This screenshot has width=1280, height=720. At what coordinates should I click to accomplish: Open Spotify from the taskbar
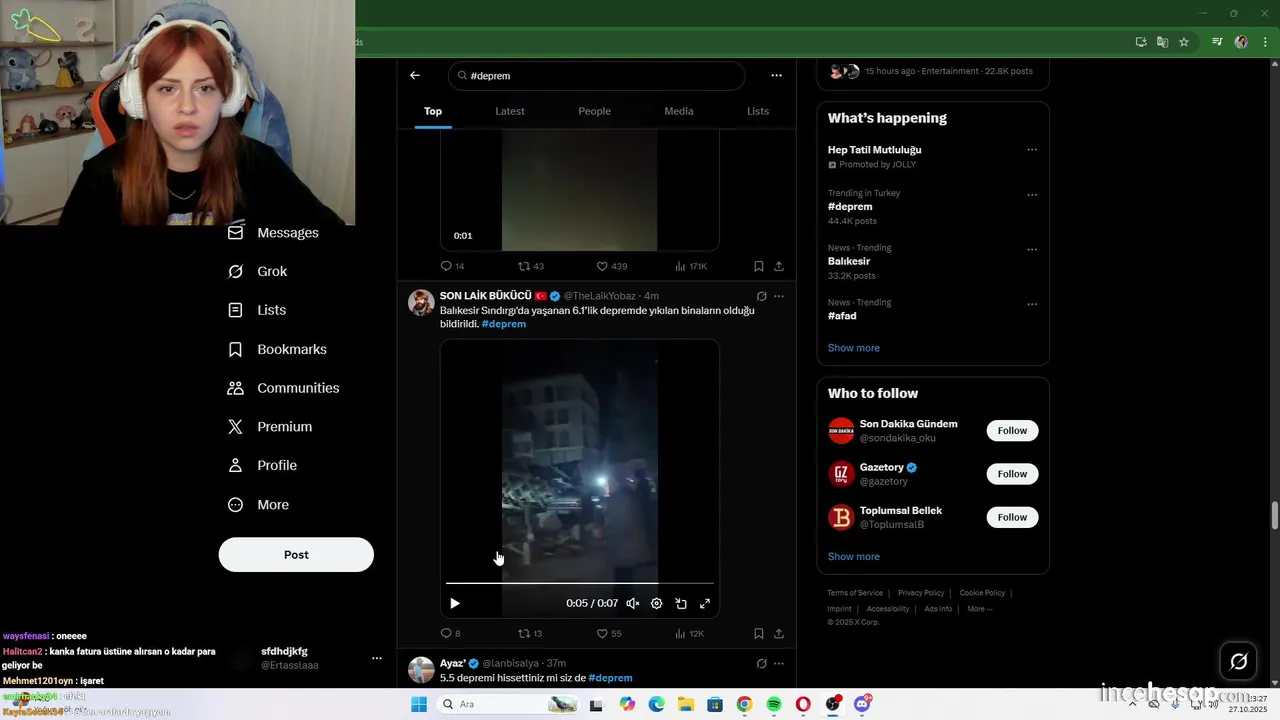[x=774, y=704]
